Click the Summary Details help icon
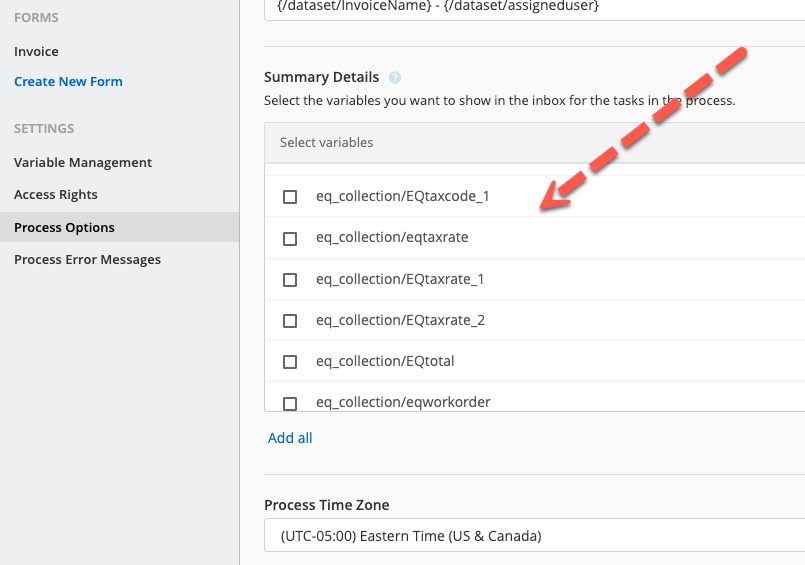The height and width of the screenshot is (565, 805). [395, 77]
